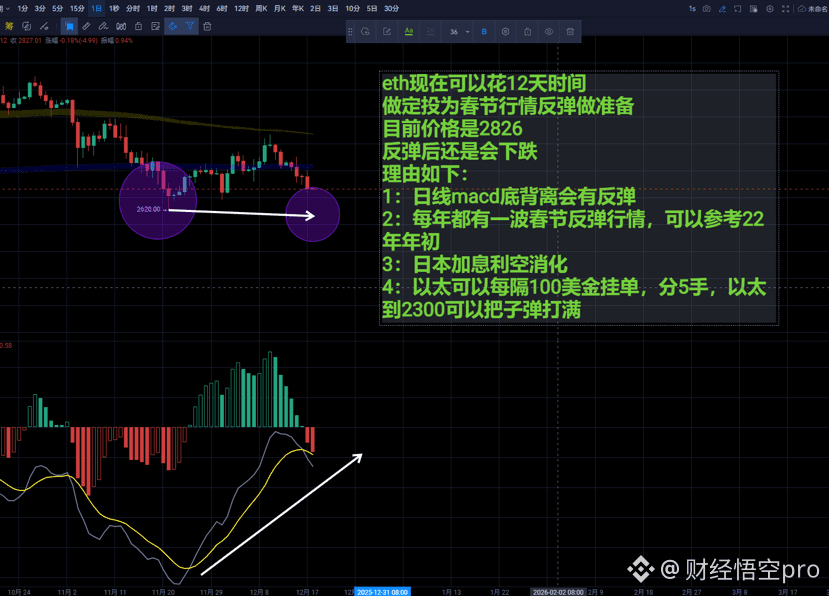Select the magnet snap tool
Image resolution: width=829 pixels, height=596 pixels.
tap(172, 26)
